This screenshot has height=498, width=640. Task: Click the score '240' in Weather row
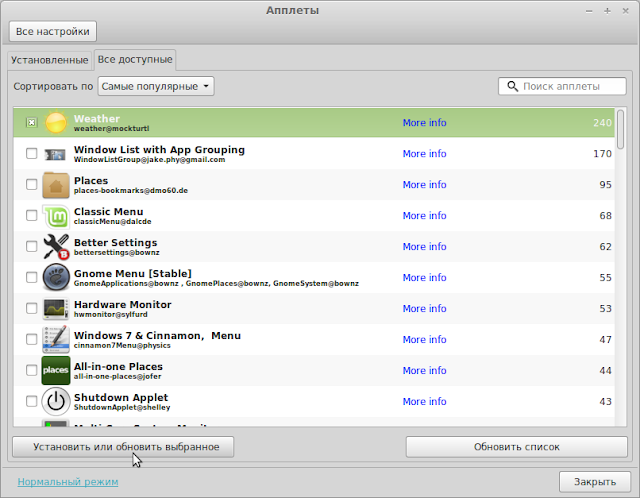(602, 123)
